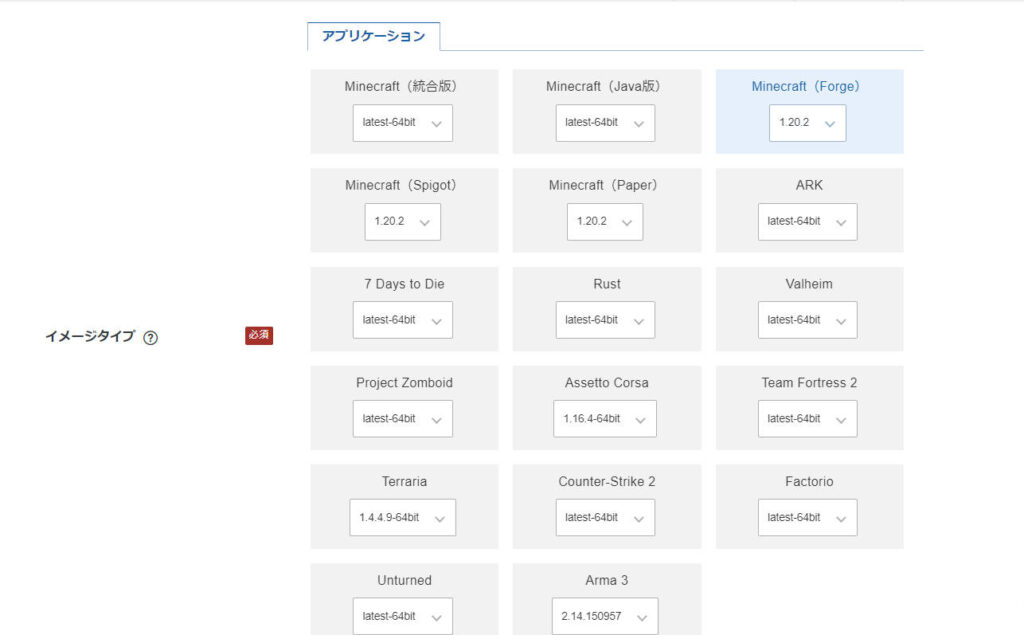Switch to the アプリケーション tab
This screenshot has height=635, width=1024.
[373, 36]
